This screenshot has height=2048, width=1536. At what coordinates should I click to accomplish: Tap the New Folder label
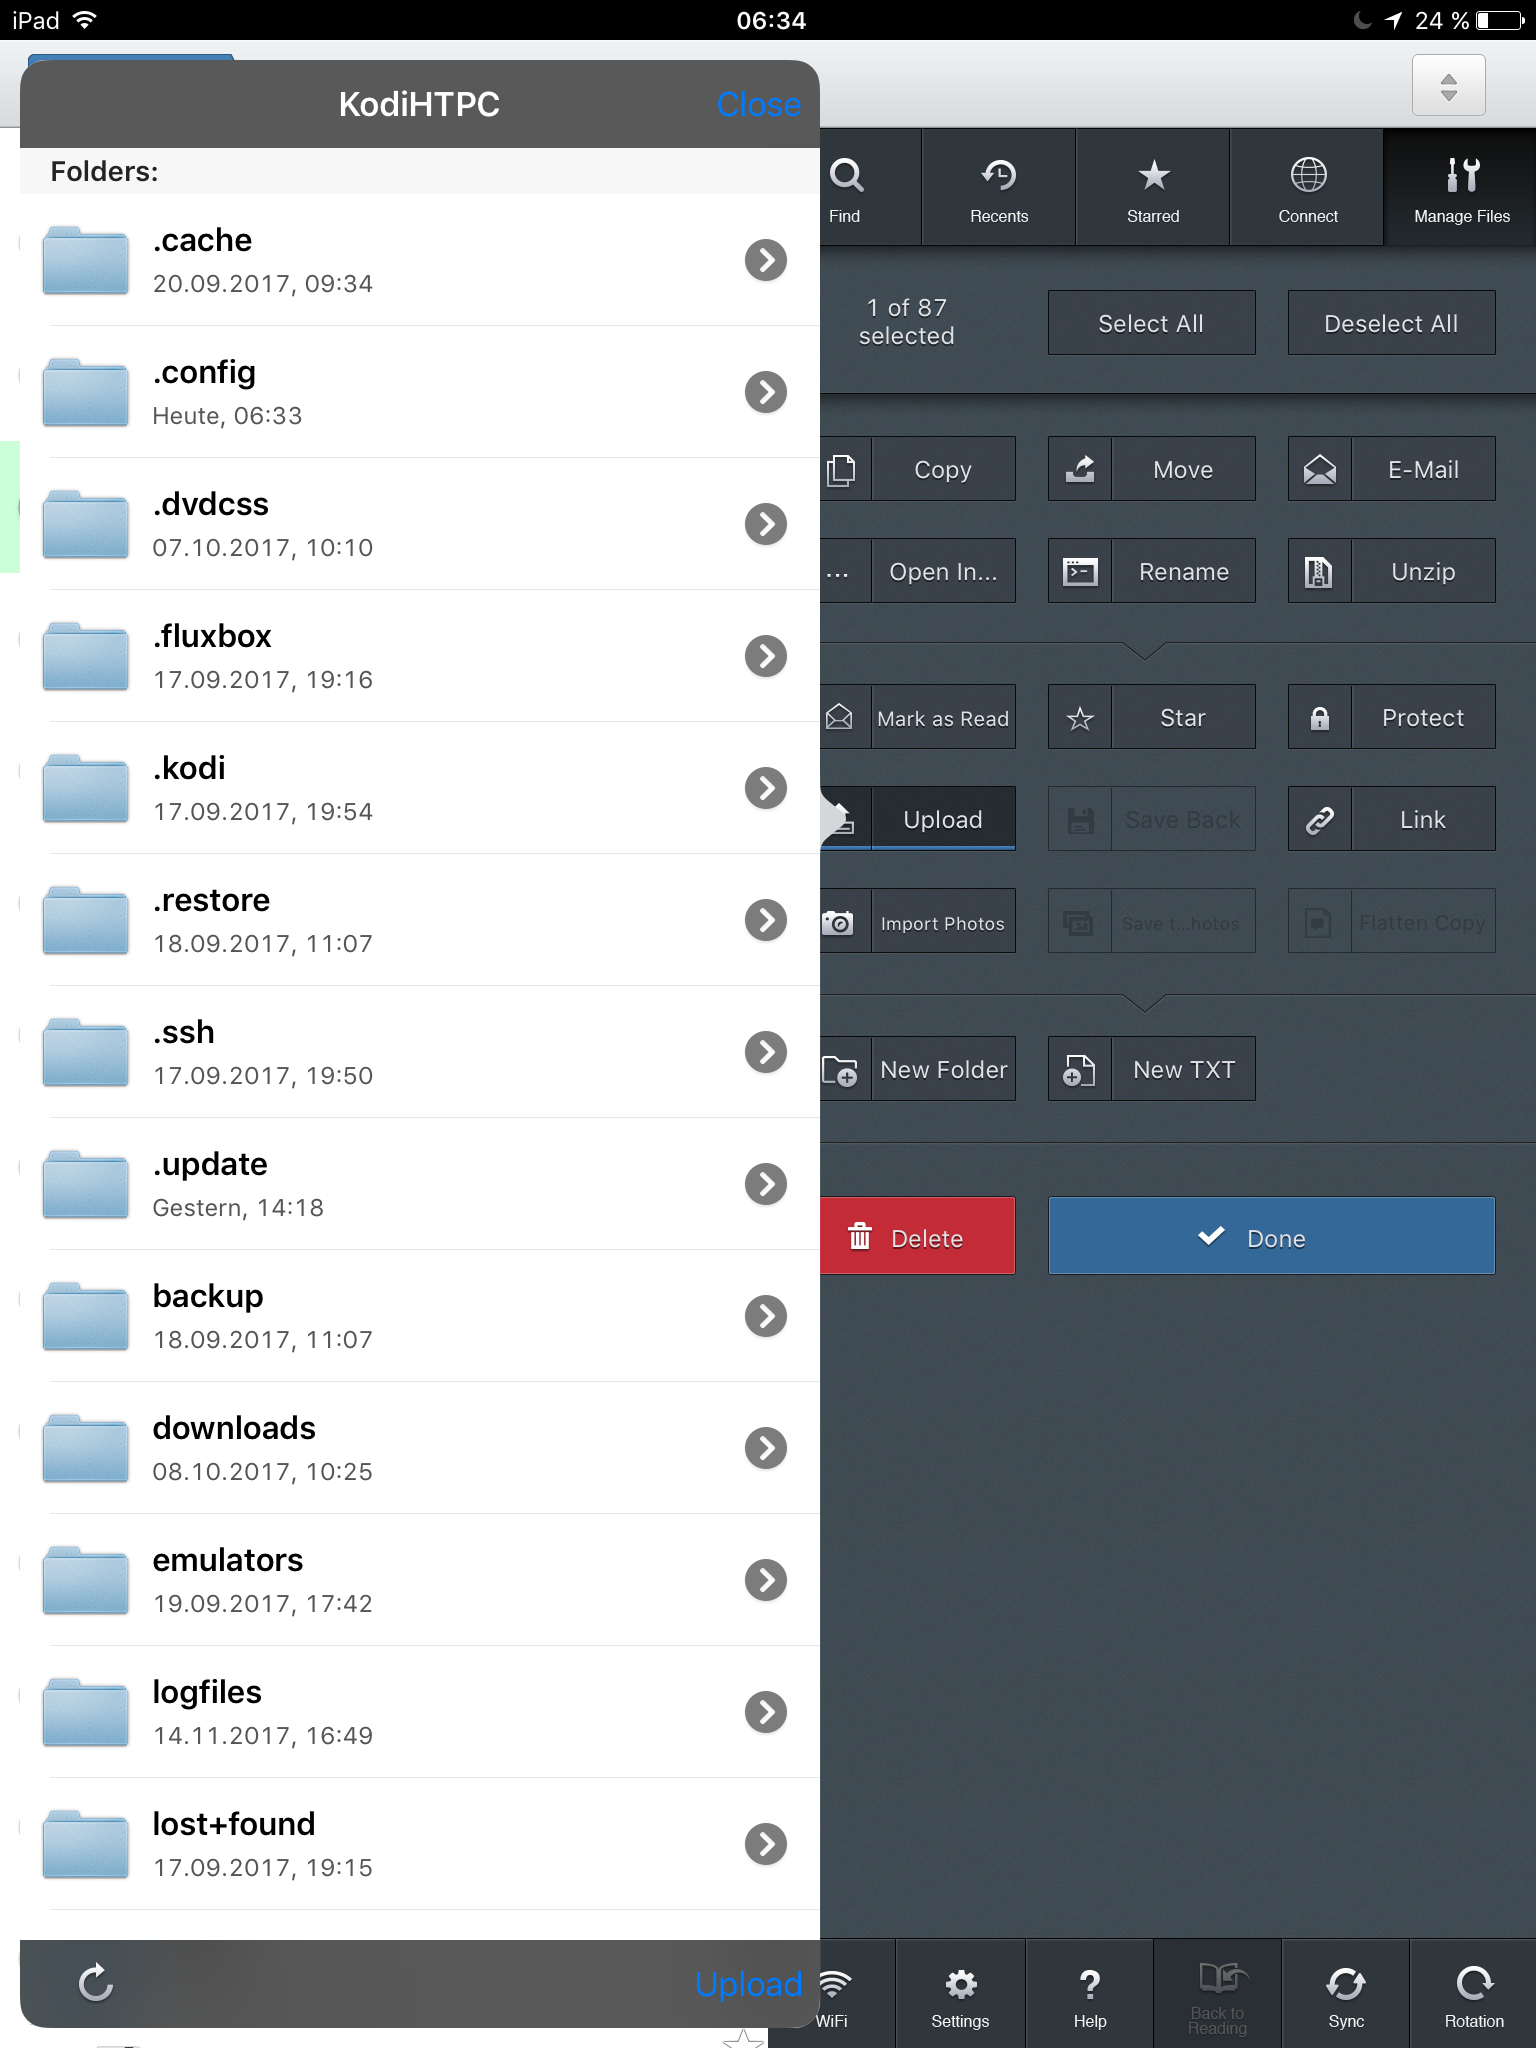click(x=943, y=1070)
